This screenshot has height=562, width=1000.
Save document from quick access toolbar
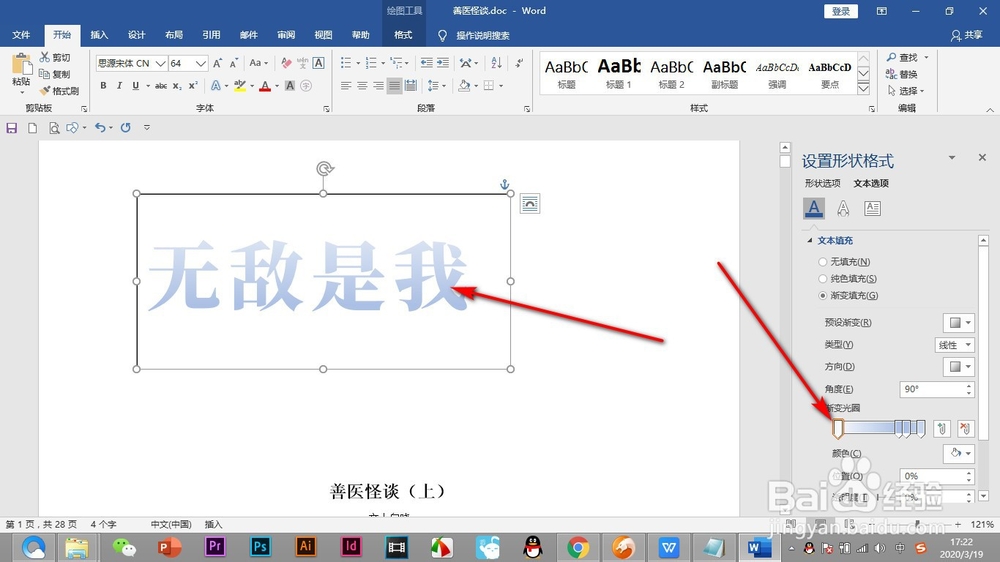pos(11,128)
